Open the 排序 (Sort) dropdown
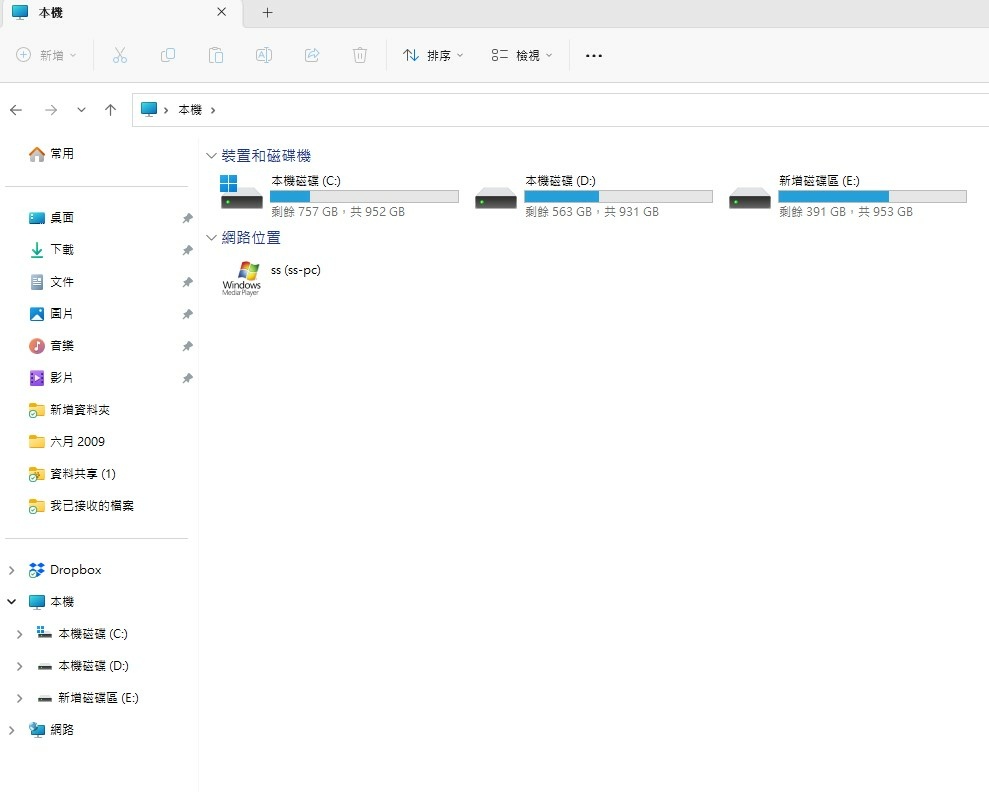The height and width of the screenshot is (792, 989). pyautogui.click(x=433, y=55)
